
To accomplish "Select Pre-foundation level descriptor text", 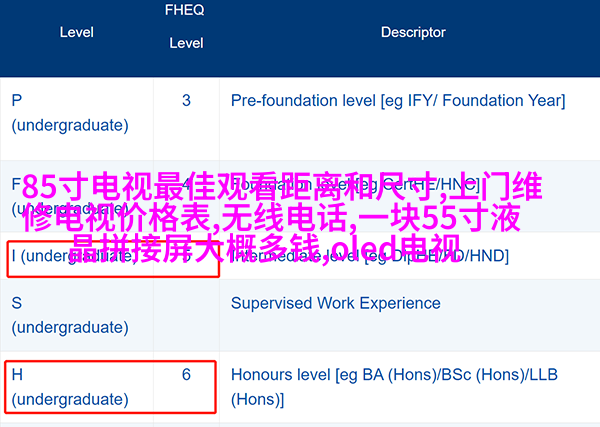I will (x=398, y=101).
